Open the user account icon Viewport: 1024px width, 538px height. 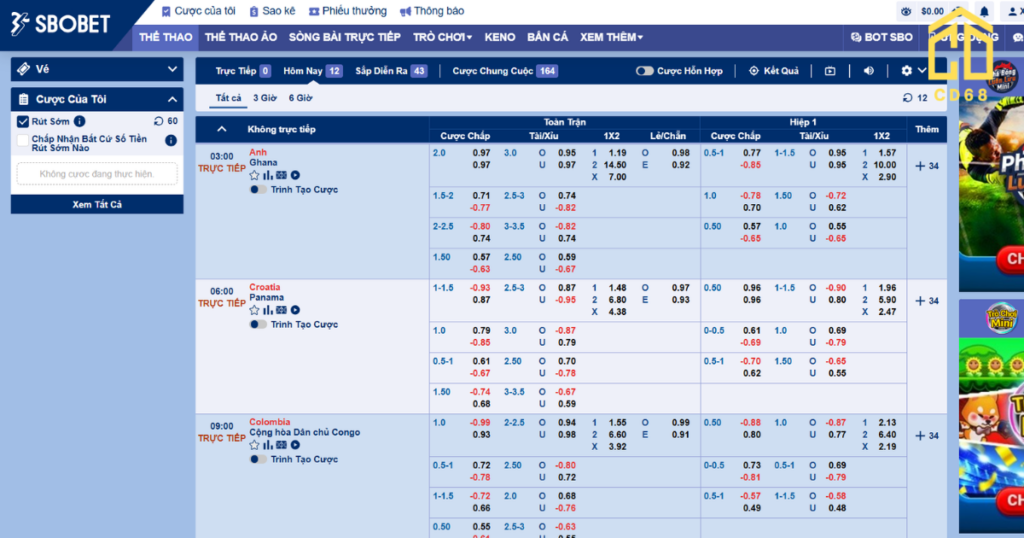(x=1013, y=11)
